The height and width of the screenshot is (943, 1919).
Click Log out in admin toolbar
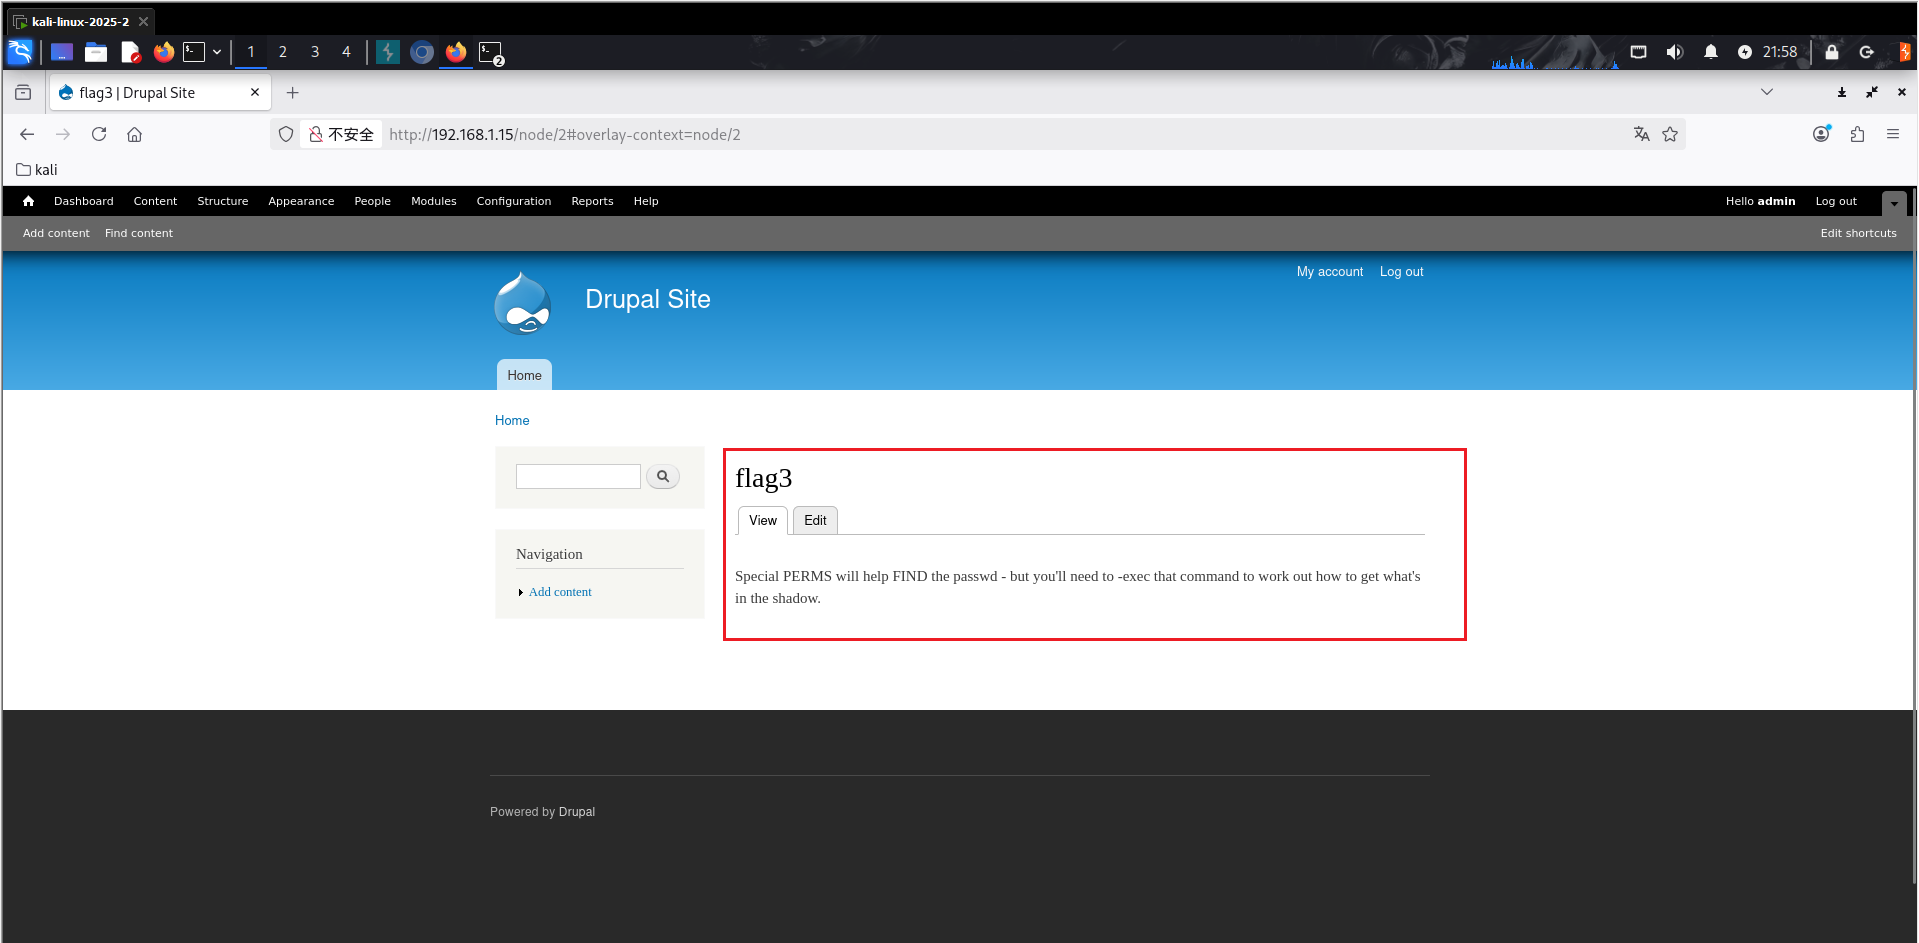pyautogui.click(x=1835, y=201)
